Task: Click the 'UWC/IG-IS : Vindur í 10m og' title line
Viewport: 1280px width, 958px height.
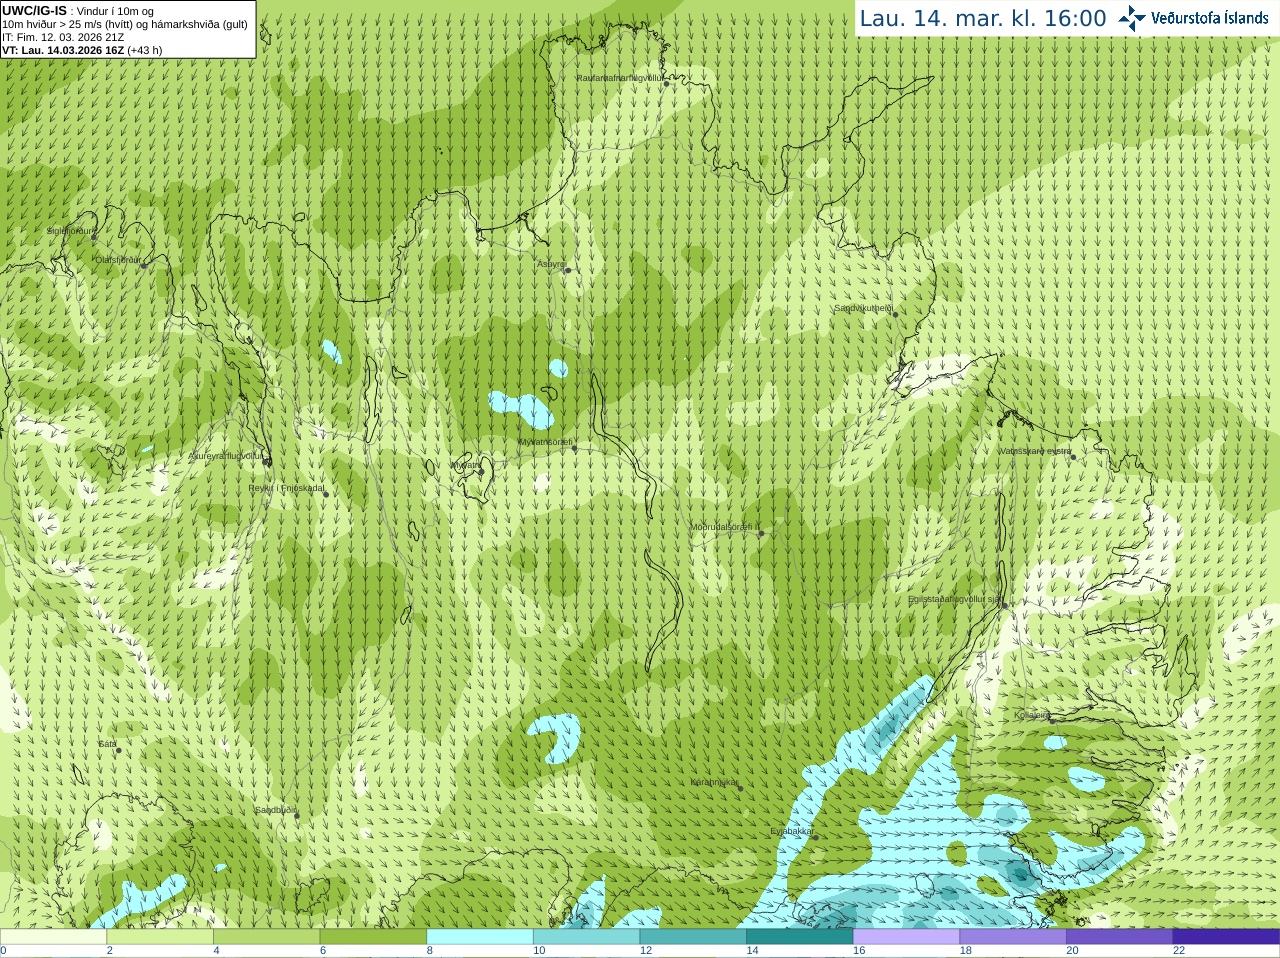Action: pyautogui.click(x=78, y=11)
